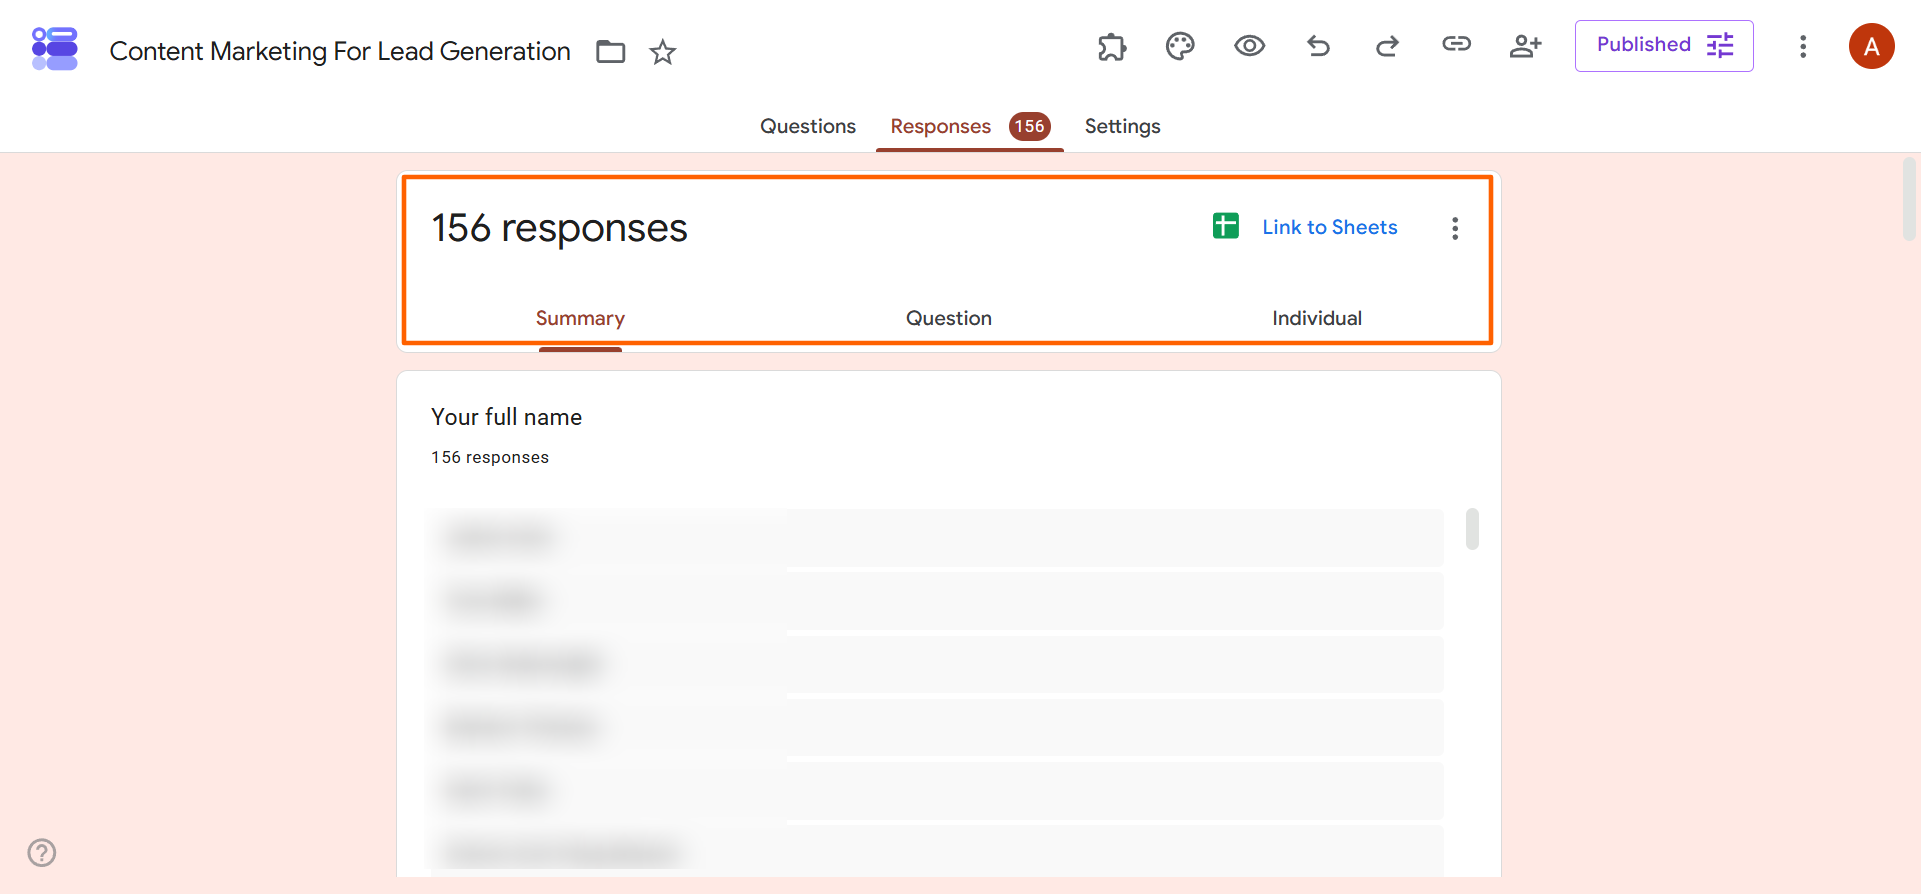Copy responder link icon
Screen dimensions: 1921x894
click(1456, 44)
